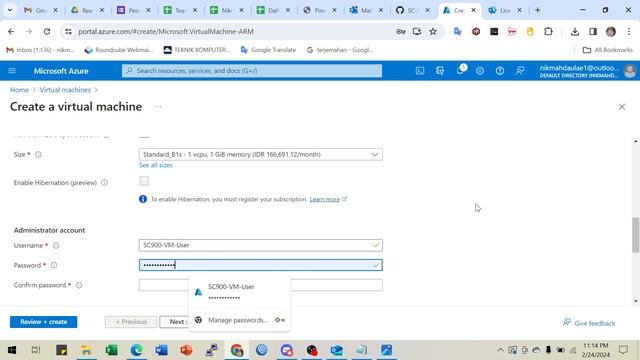The image size is (640, 360).
Task: Bookmark this page with the star icon
Action: 433,31
